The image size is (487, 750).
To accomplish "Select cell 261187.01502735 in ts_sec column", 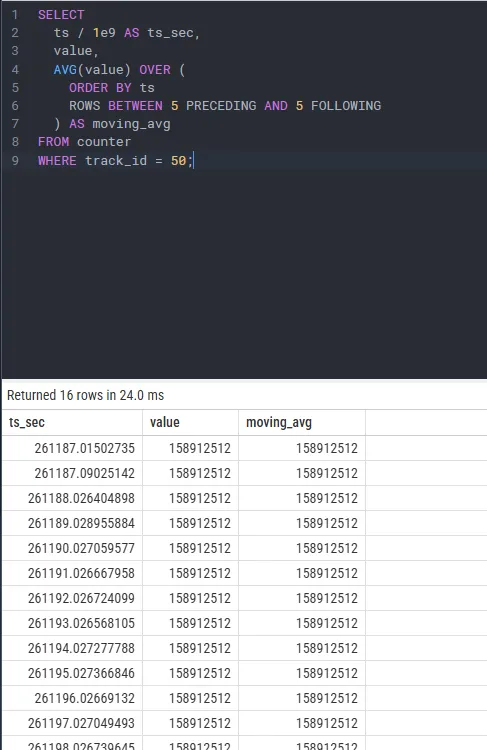I will pos(72,448).
